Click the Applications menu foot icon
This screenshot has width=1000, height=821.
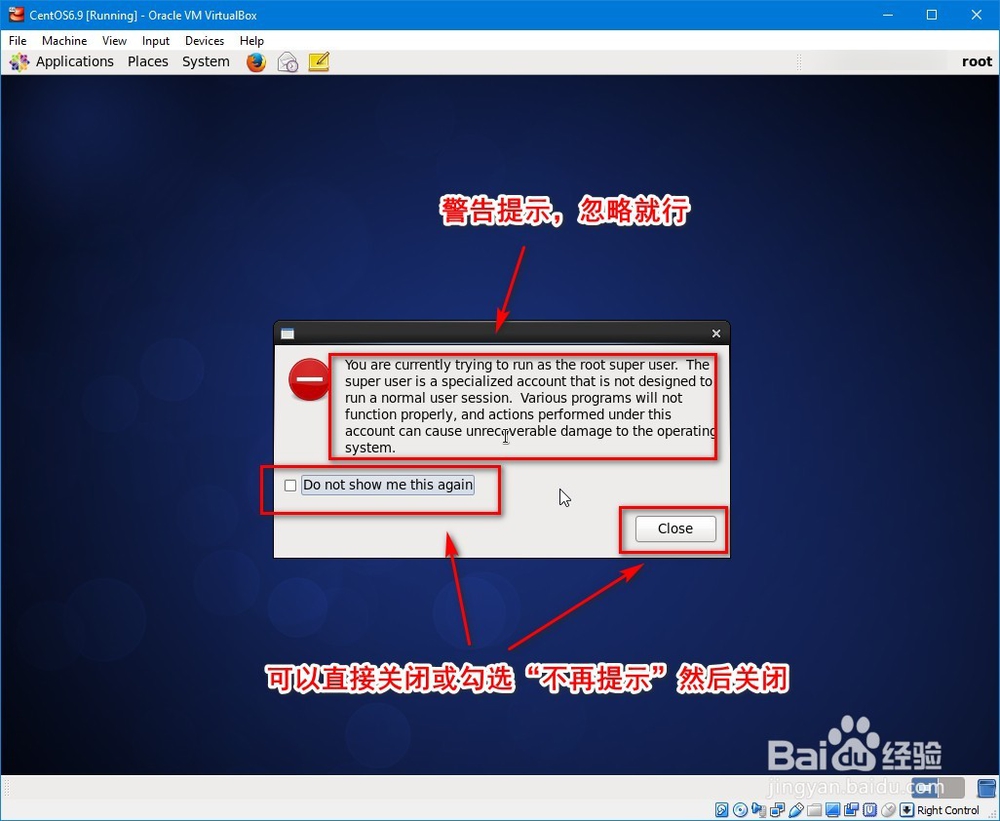click(x=19, y=62)
